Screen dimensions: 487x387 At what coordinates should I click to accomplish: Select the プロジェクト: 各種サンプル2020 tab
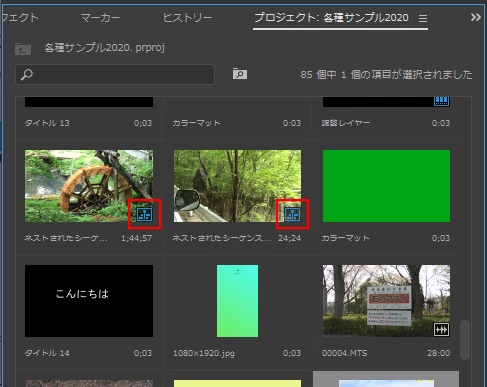pyautogui.click(x=331, y=17)
